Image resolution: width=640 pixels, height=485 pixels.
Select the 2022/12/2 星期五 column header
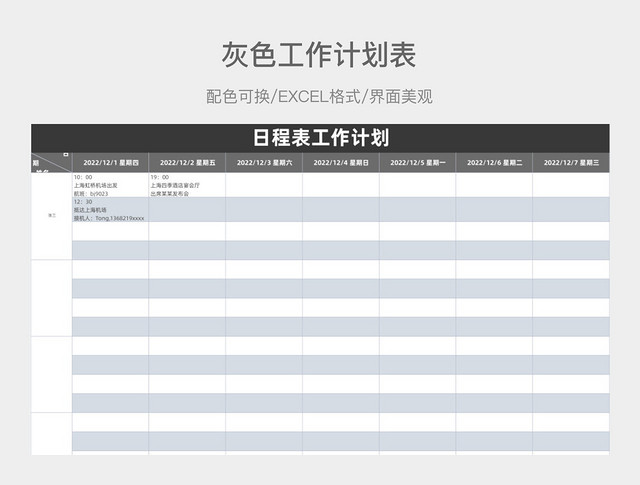pos(187,162)
